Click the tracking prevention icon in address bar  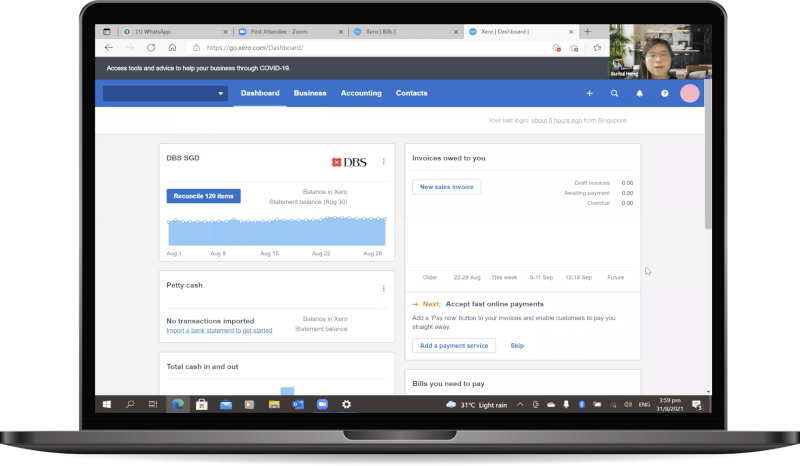tap(556, 47)
